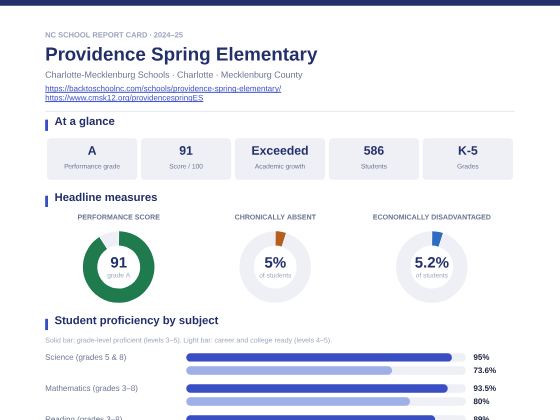Click the 93.5% value text

[485, 388]
